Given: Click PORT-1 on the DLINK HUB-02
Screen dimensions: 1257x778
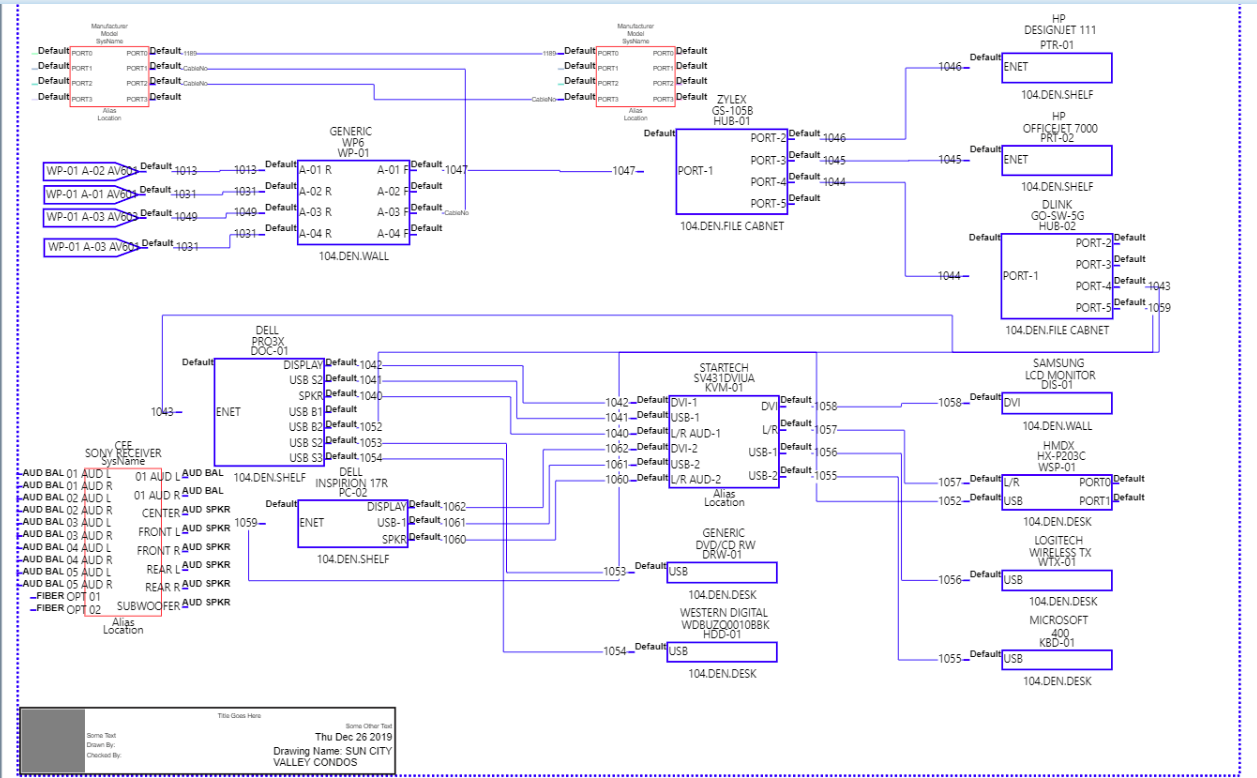Looking at the screenshot, I should (x=1021, y=276).
